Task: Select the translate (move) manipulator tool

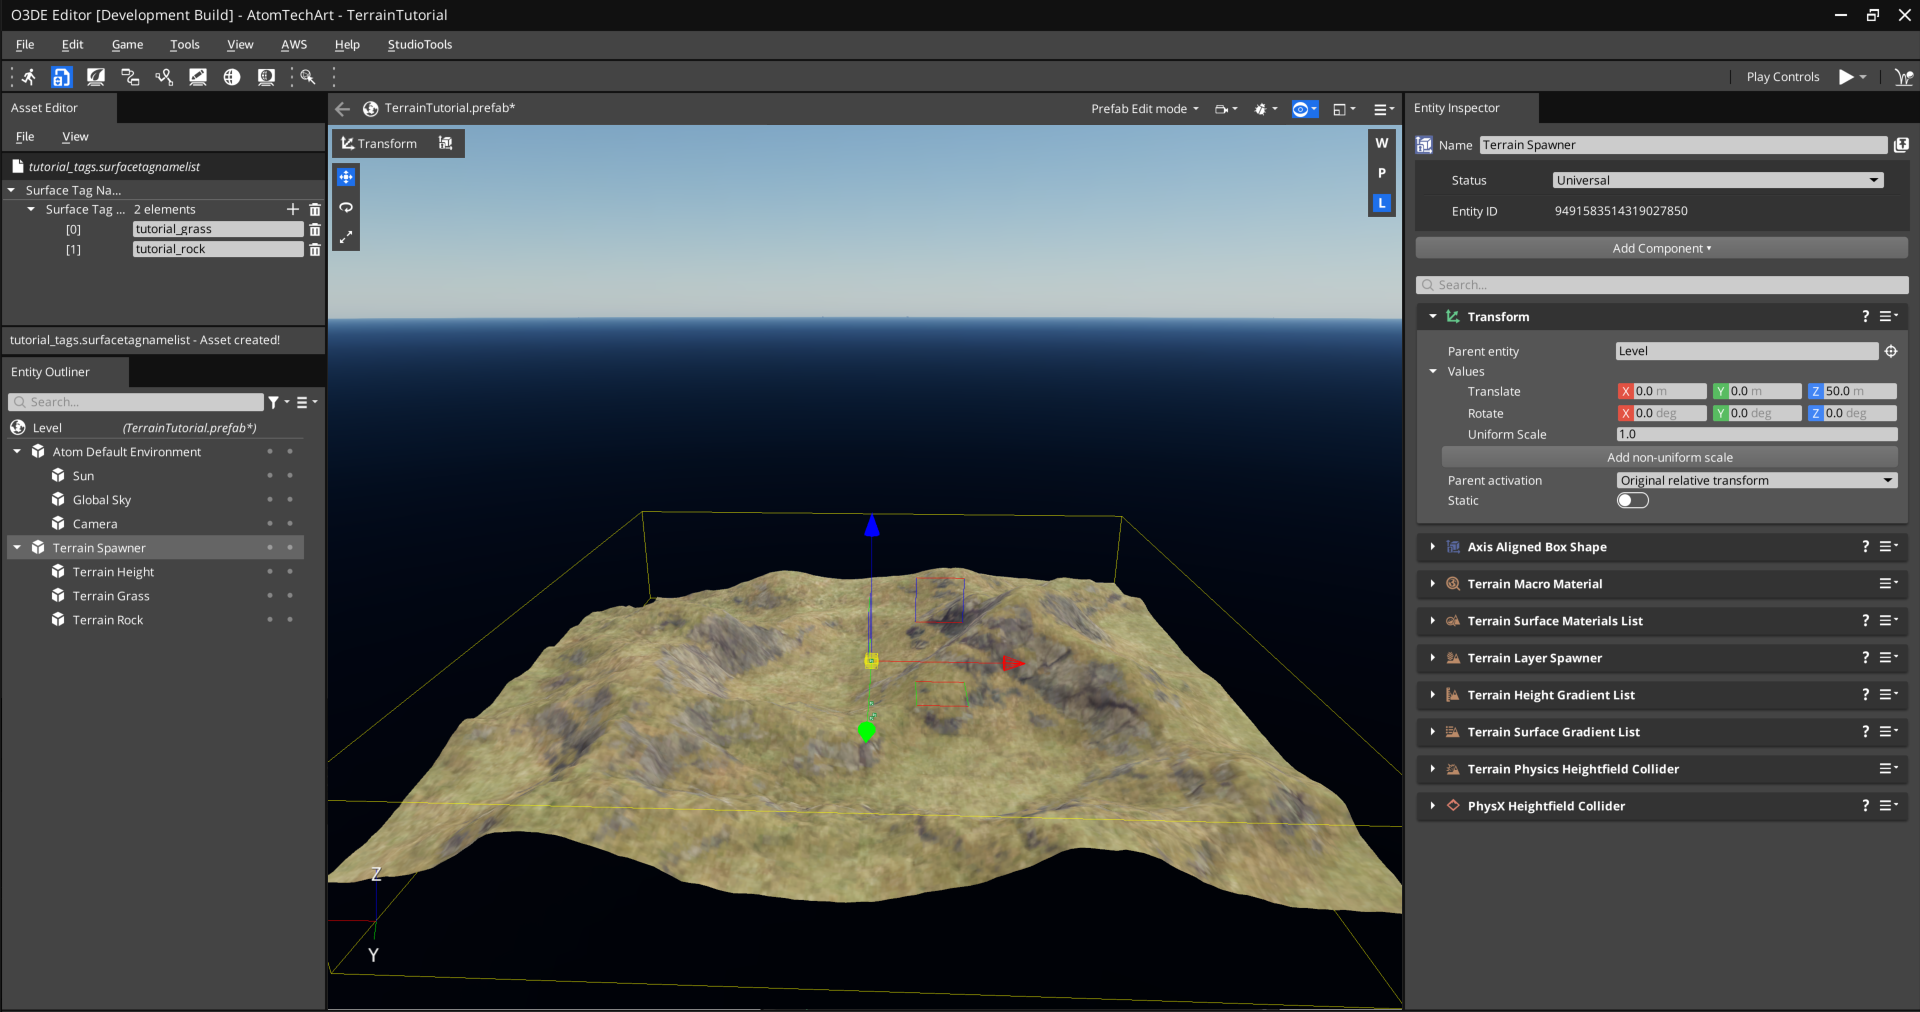Action: coord(346,177)
